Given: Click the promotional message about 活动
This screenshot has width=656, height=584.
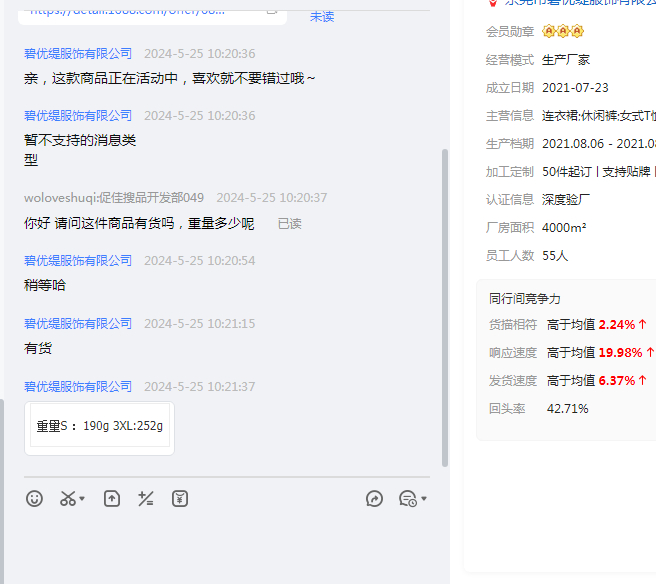Looking at the screenshot, I should (169, 78).
